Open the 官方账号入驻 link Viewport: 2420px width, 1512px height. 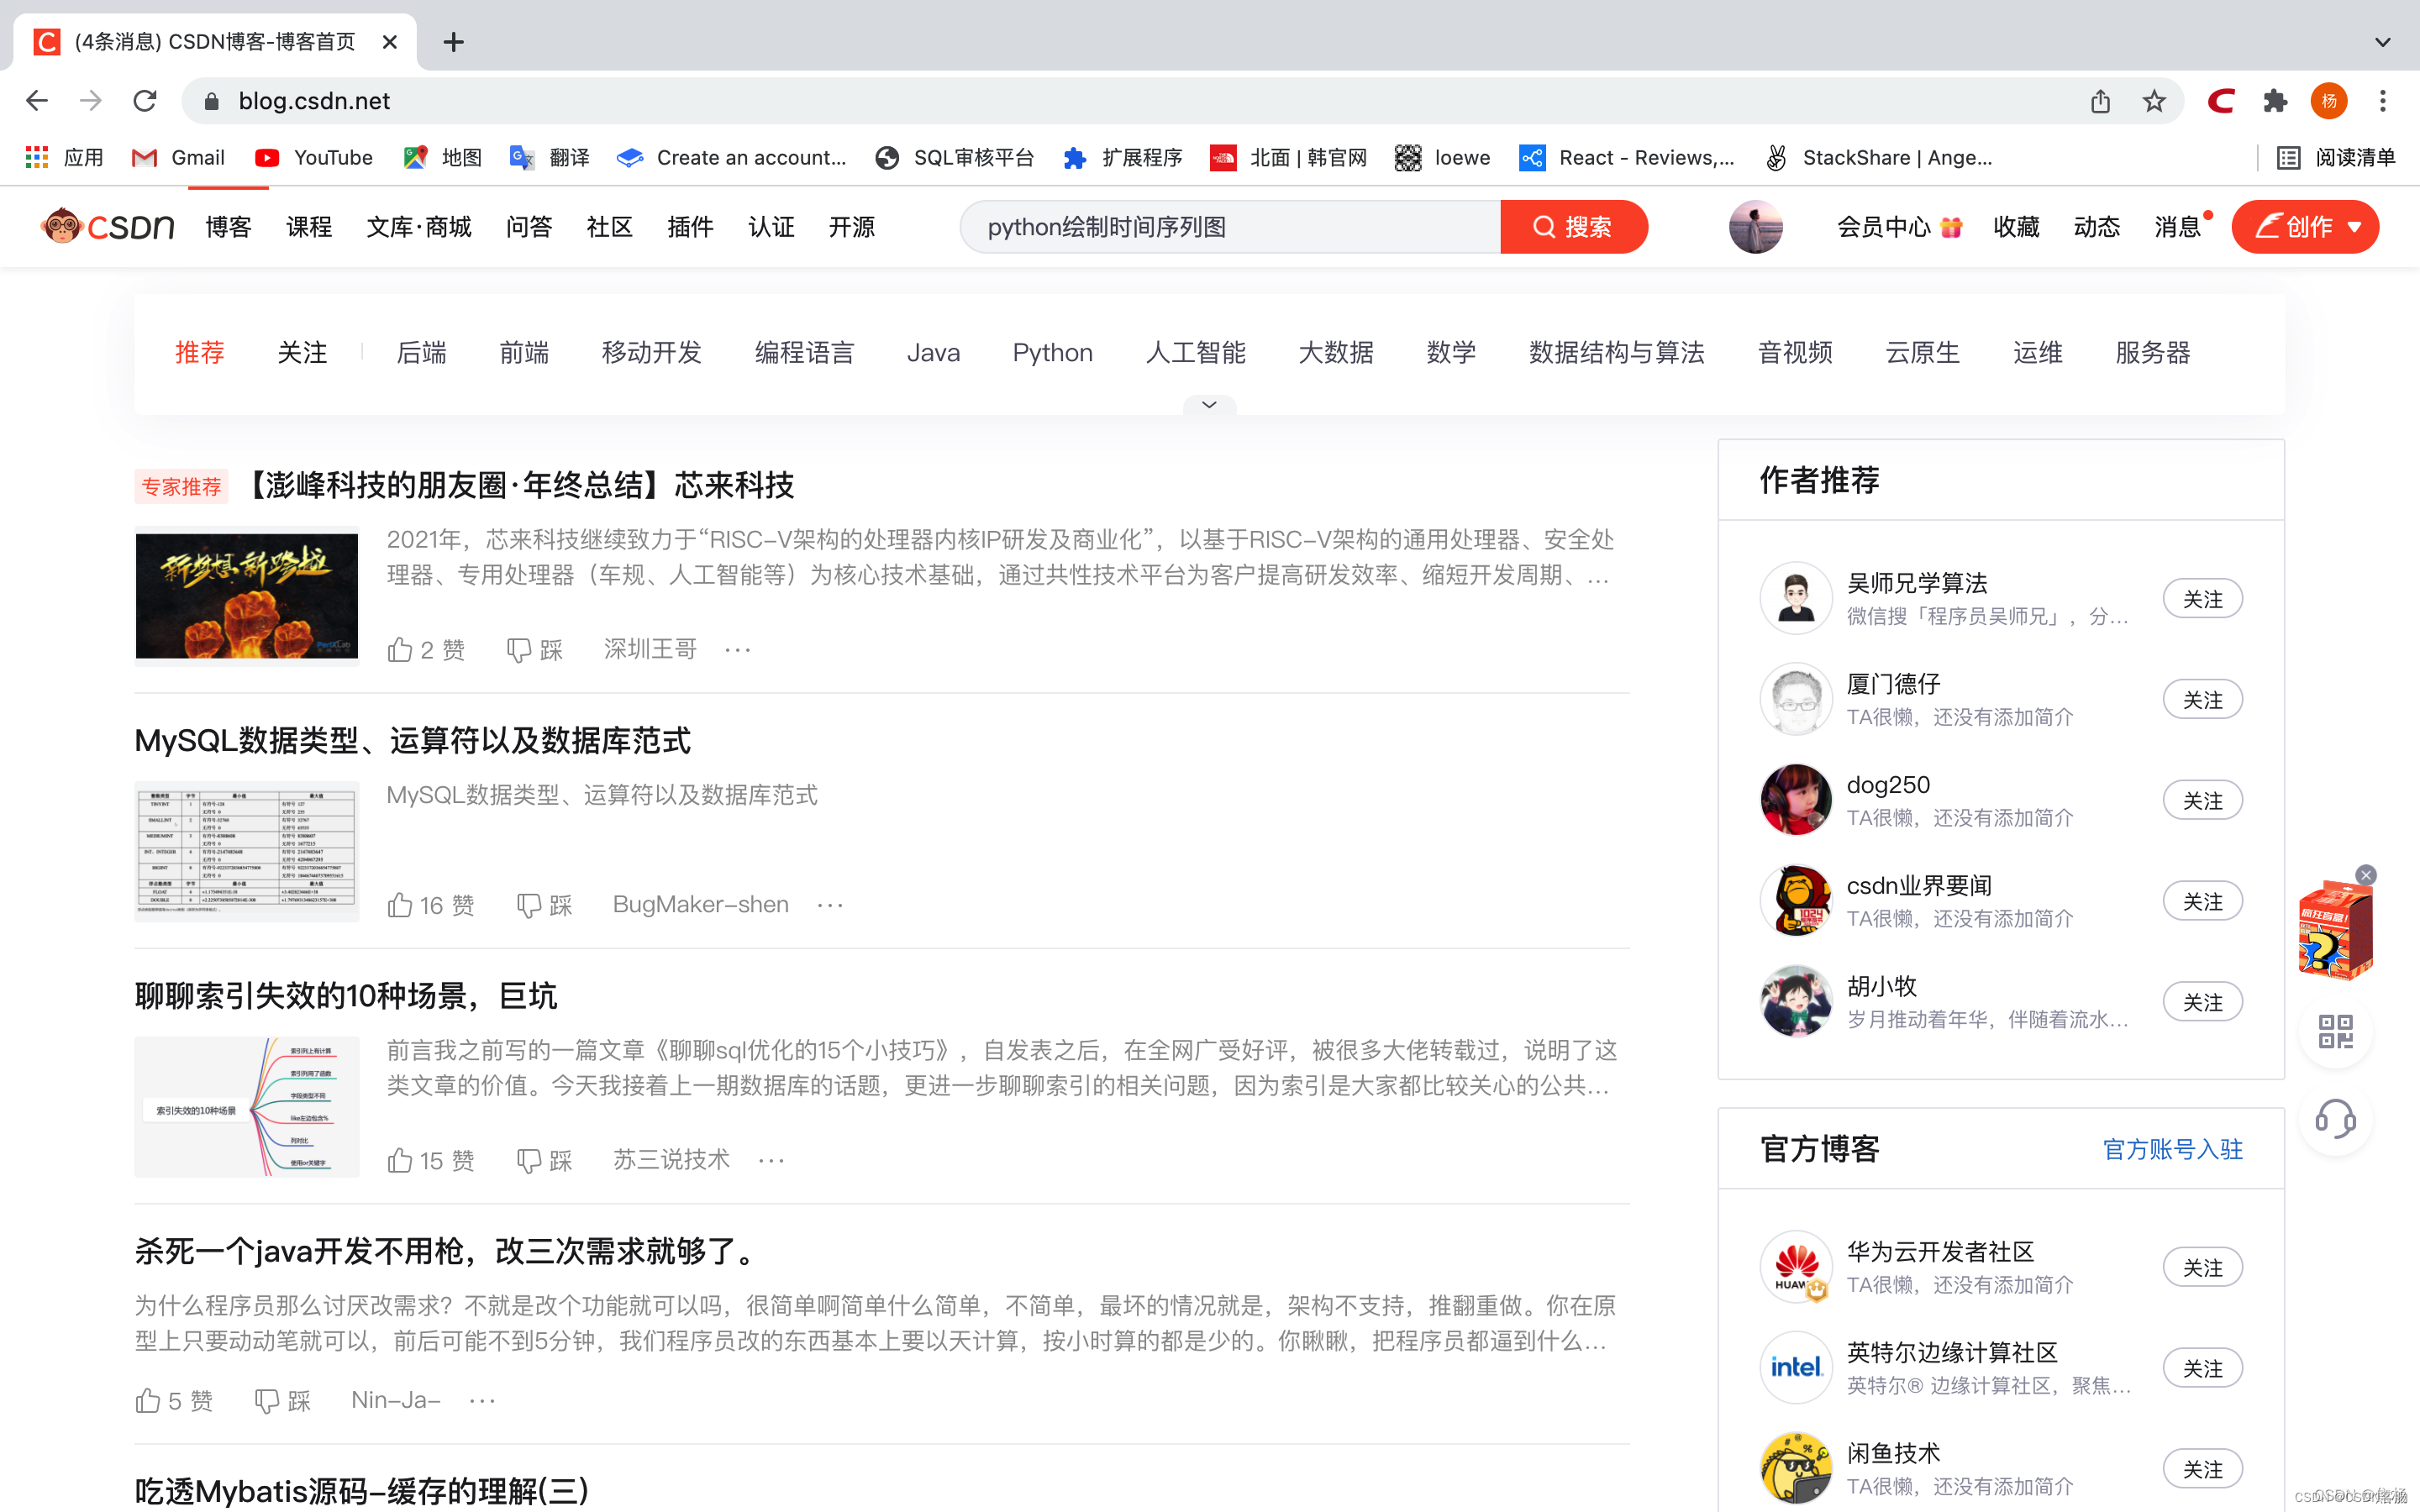pyautogui.click(x=2172, y=1149)
